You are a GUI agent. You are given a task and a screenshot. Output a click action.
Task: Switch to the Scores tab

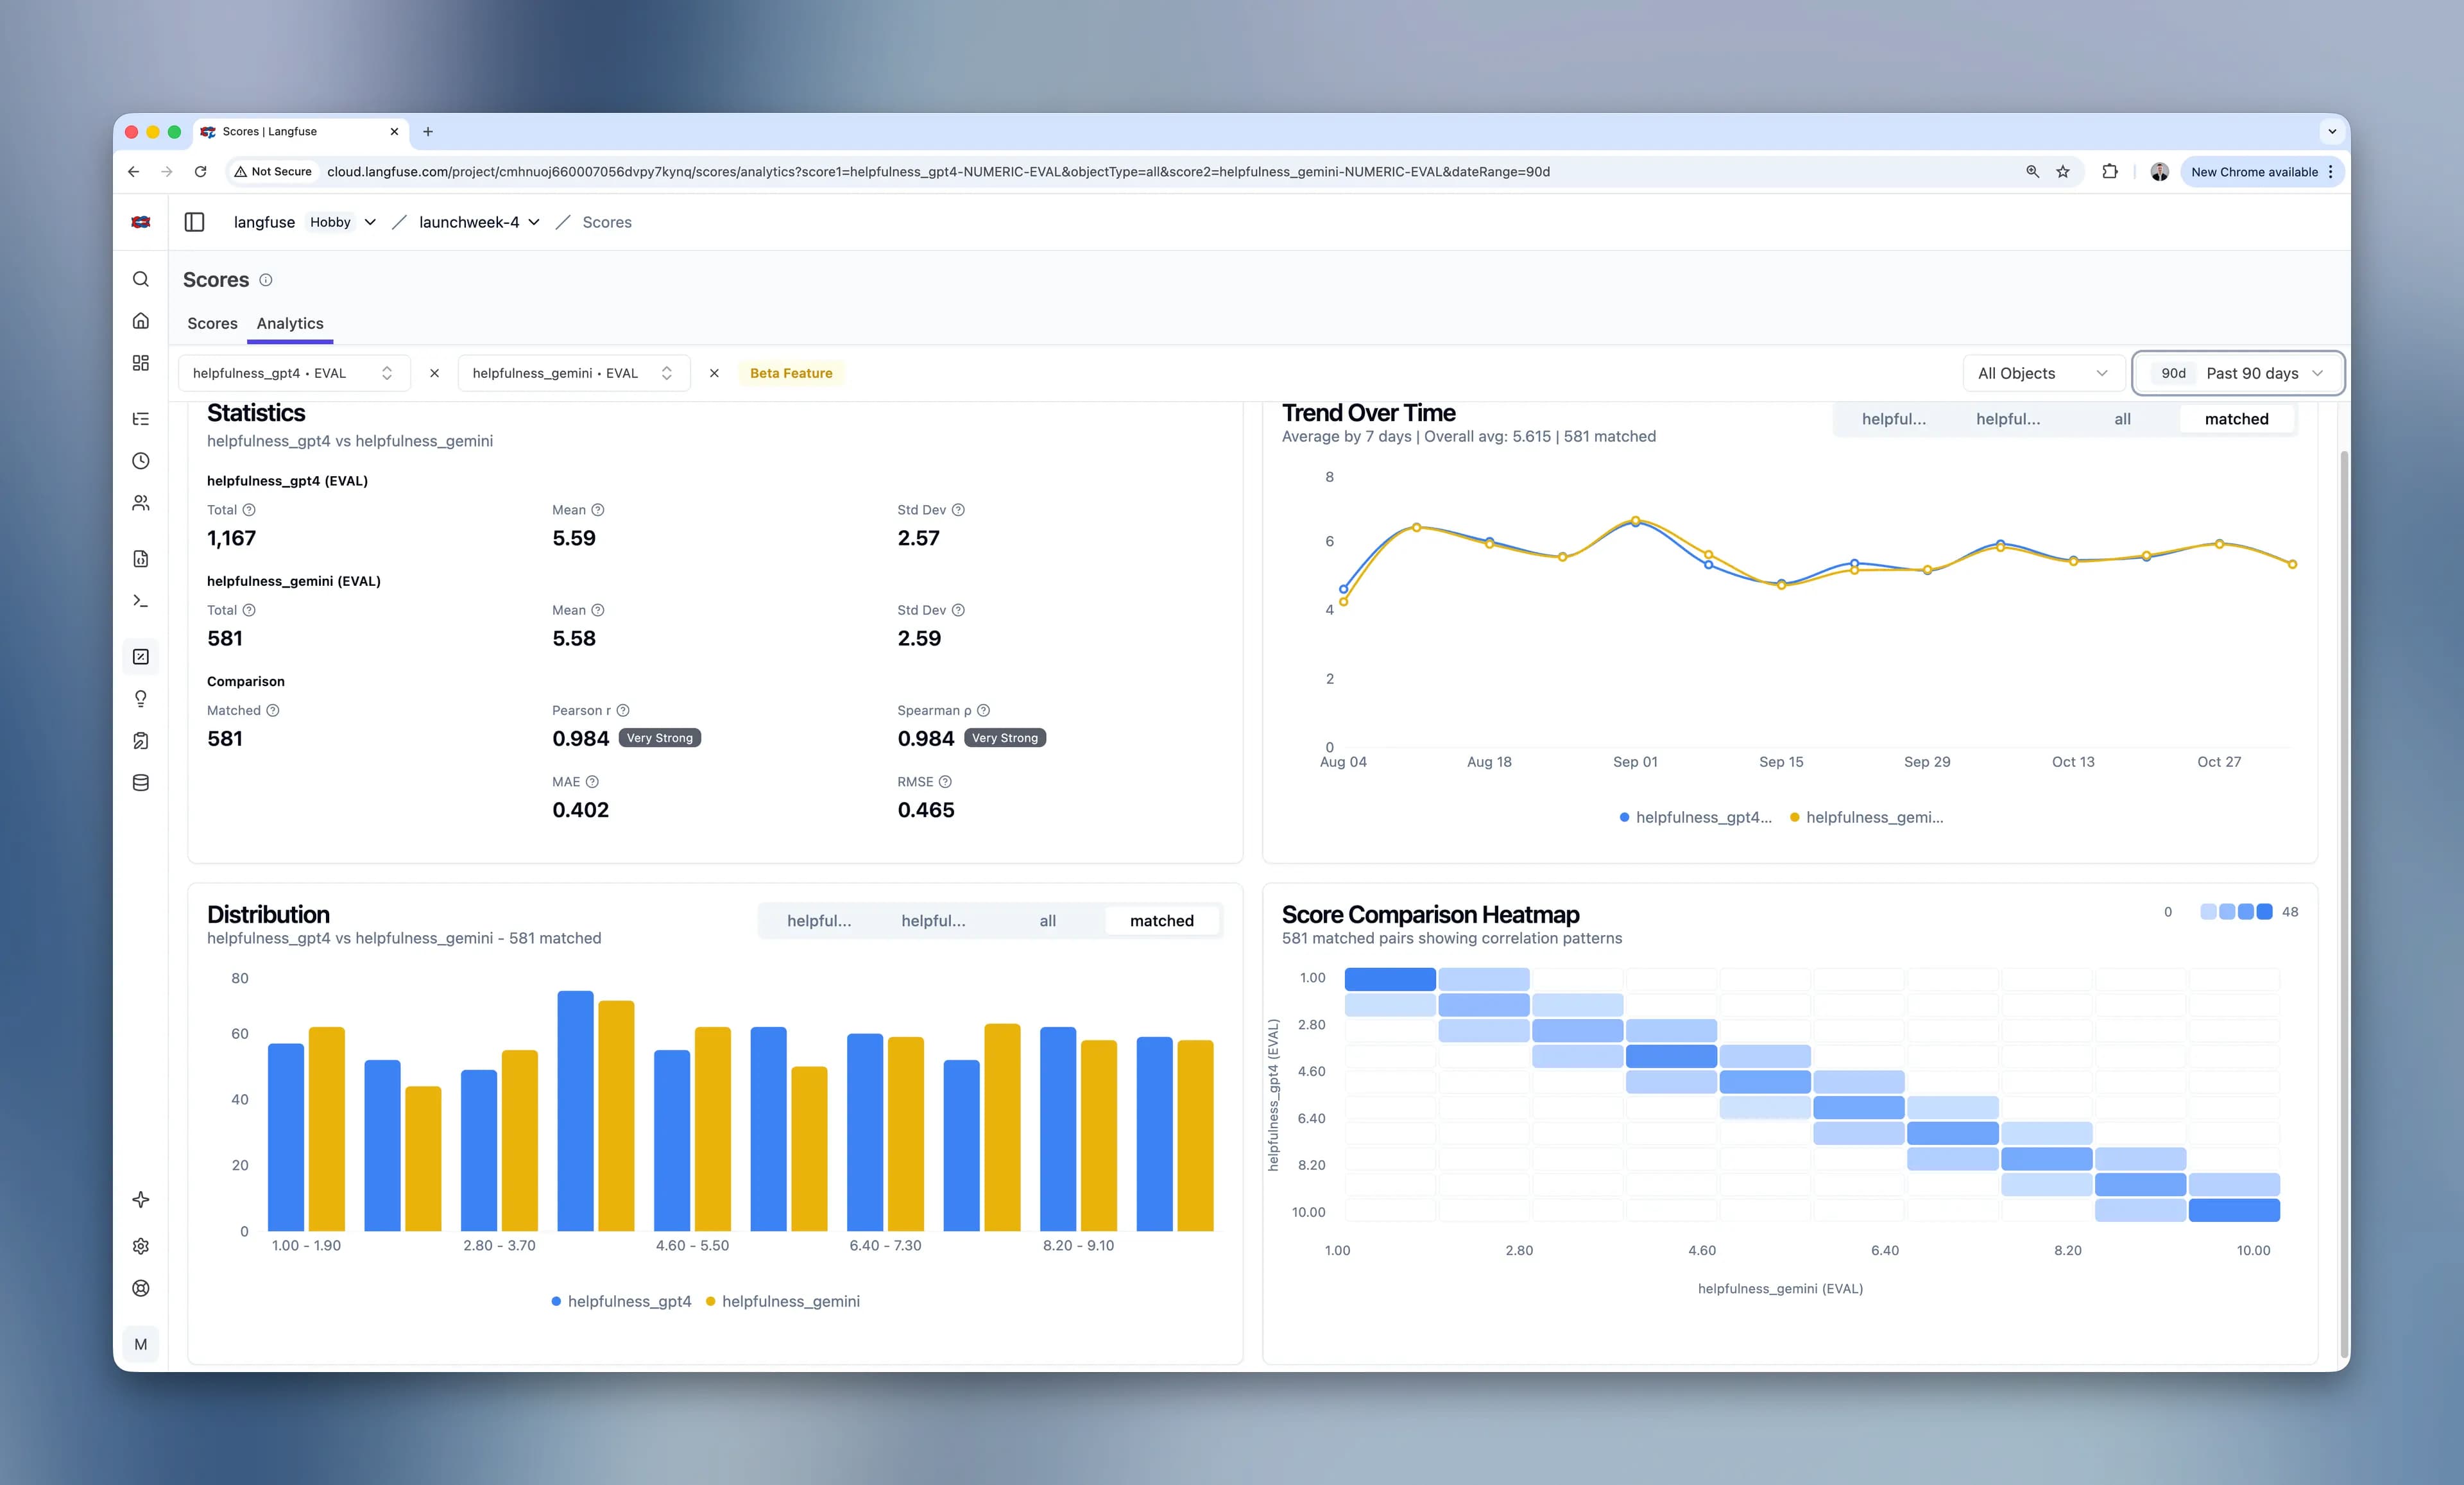(x=212, y=322)
